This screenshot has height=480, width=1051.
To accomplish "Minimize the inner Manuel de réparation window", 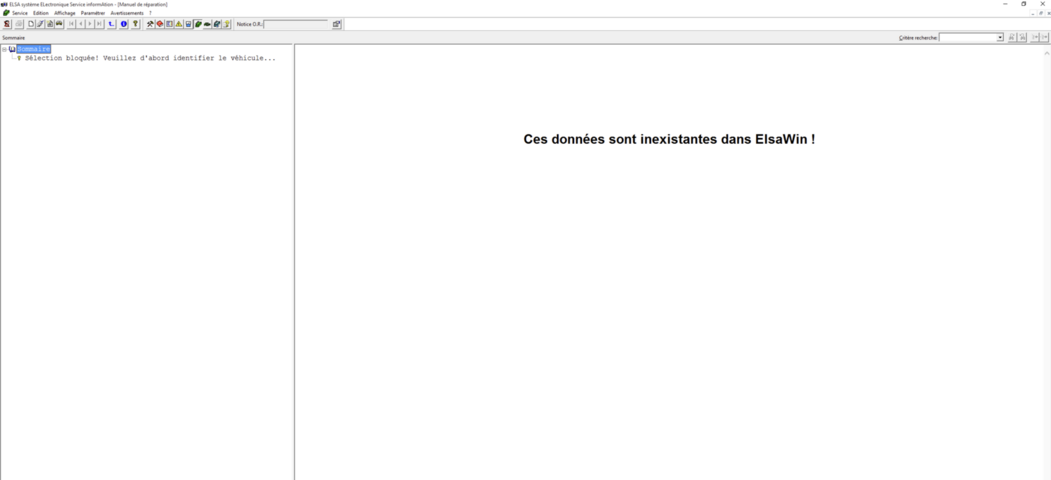I will [x=1033, y=13].
